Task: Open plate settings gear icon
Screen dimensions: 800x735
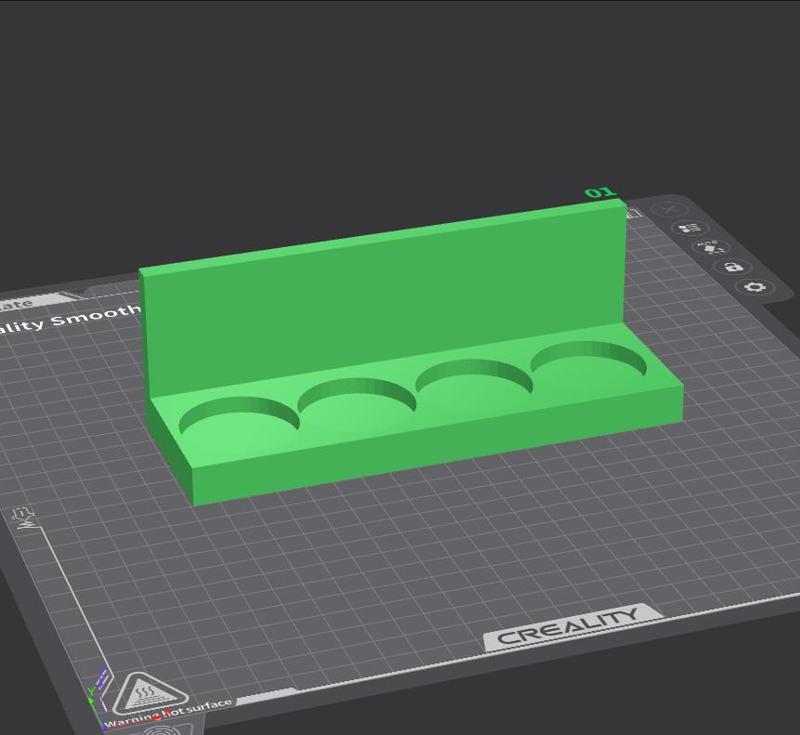Action: (x=755, y=287)
